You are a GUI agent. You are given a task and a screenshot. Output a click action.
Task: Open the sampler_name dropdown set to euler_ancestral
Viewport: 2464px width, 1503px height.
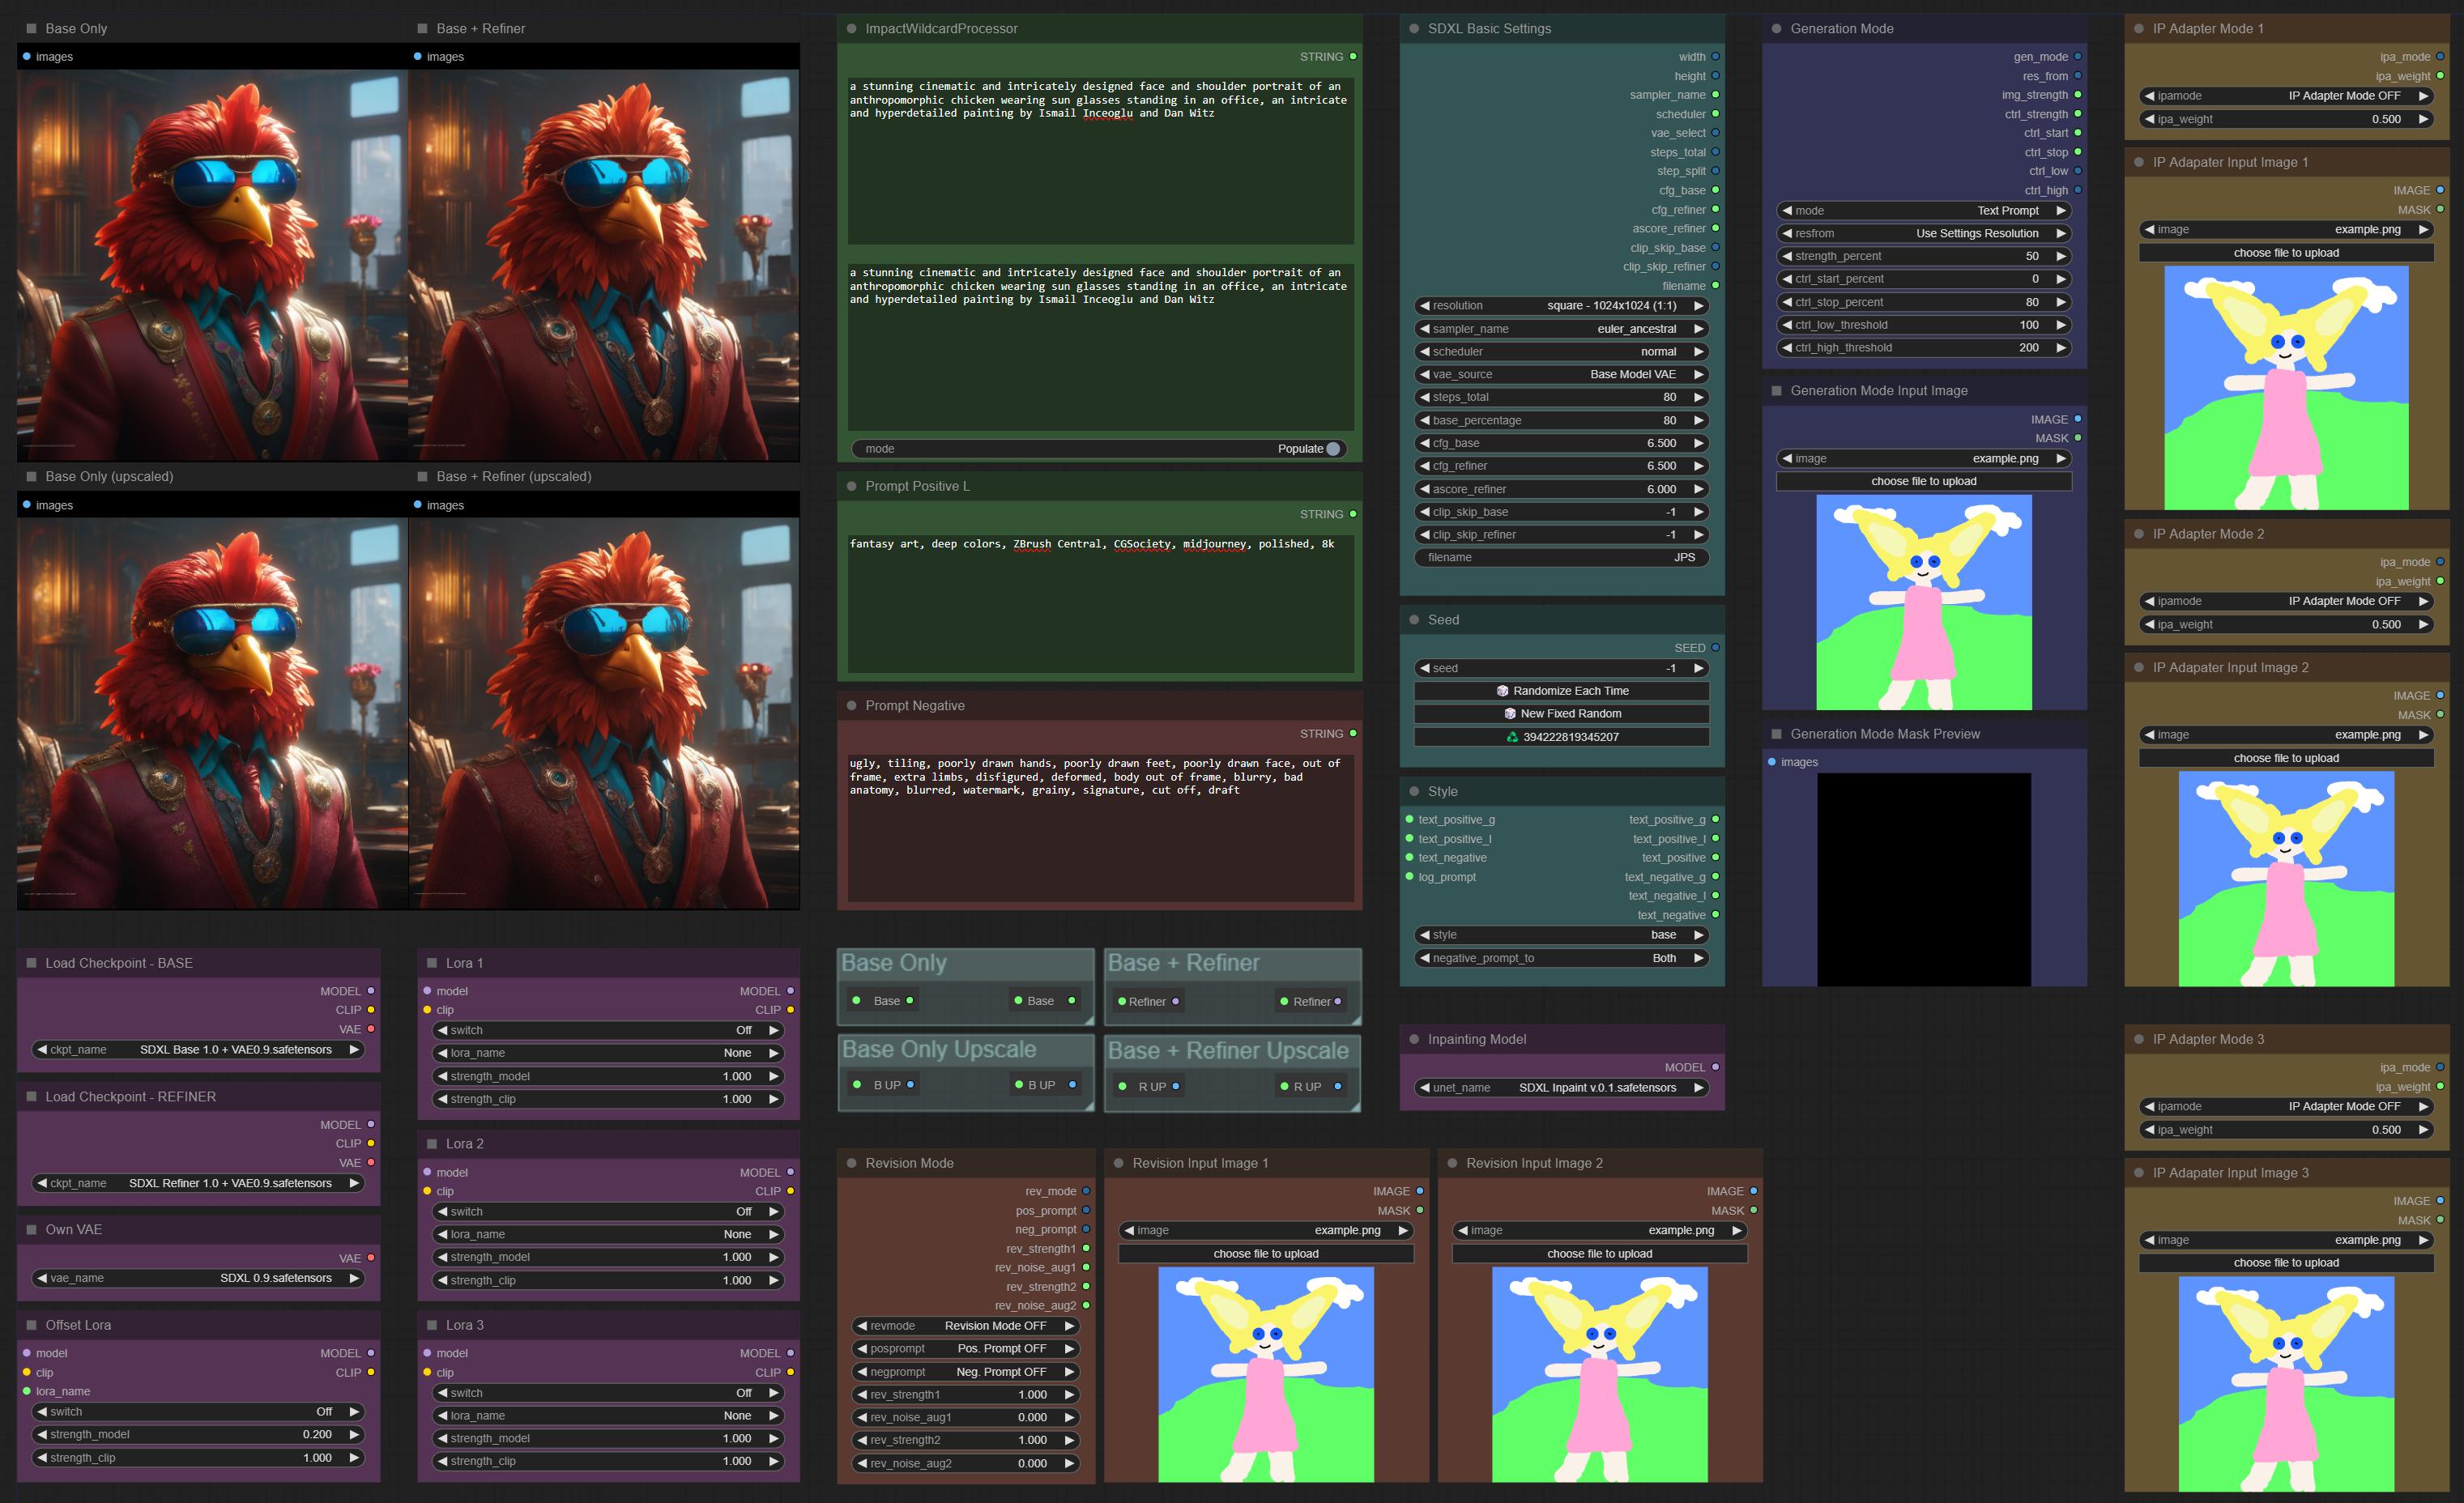point(1561,329)
